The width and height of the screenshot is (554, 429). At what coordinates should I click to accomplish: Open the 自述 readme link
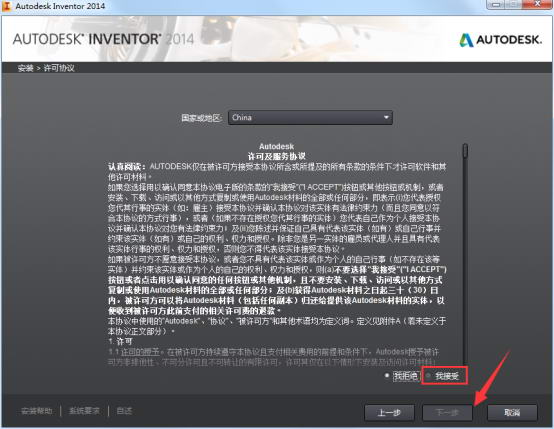click(124, 411)
